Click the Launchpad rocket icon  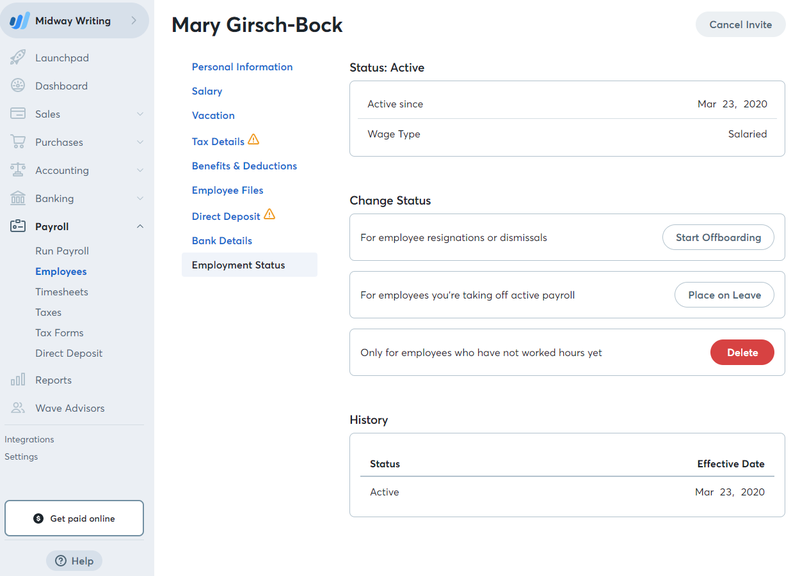click(18, 57)
